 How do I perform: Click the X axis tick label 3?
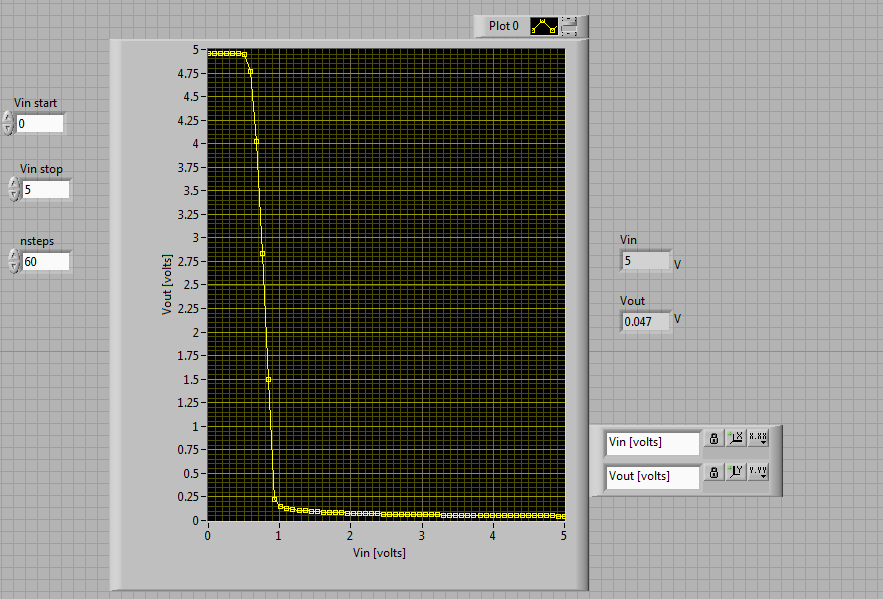click(421, 535)
